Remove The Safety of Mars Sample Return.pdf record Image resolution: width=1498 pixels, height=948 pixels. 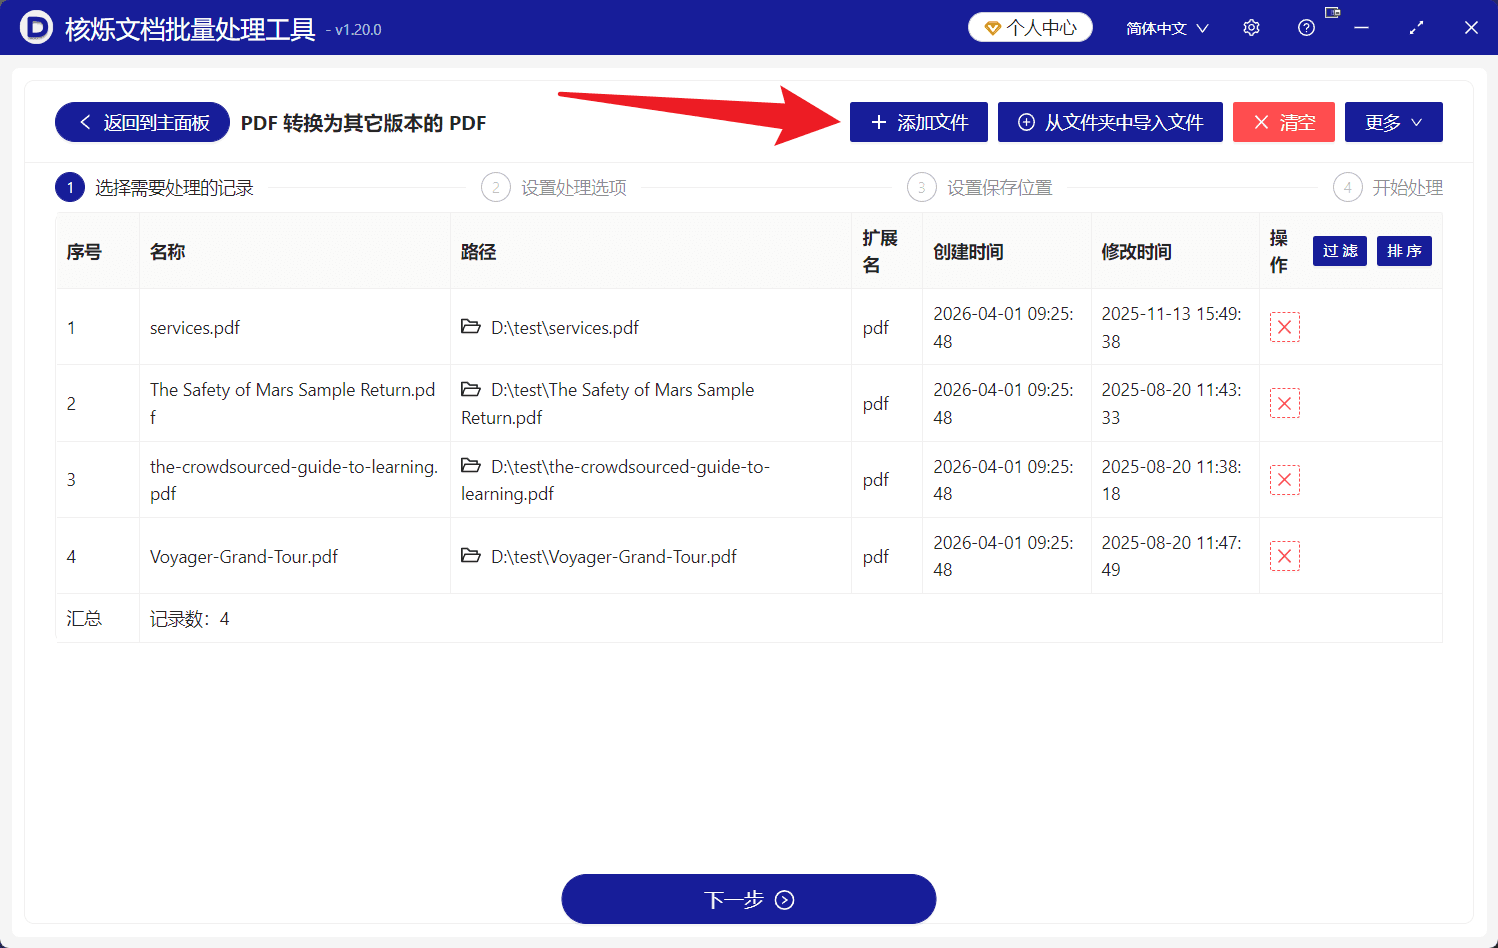point(1284,403)
